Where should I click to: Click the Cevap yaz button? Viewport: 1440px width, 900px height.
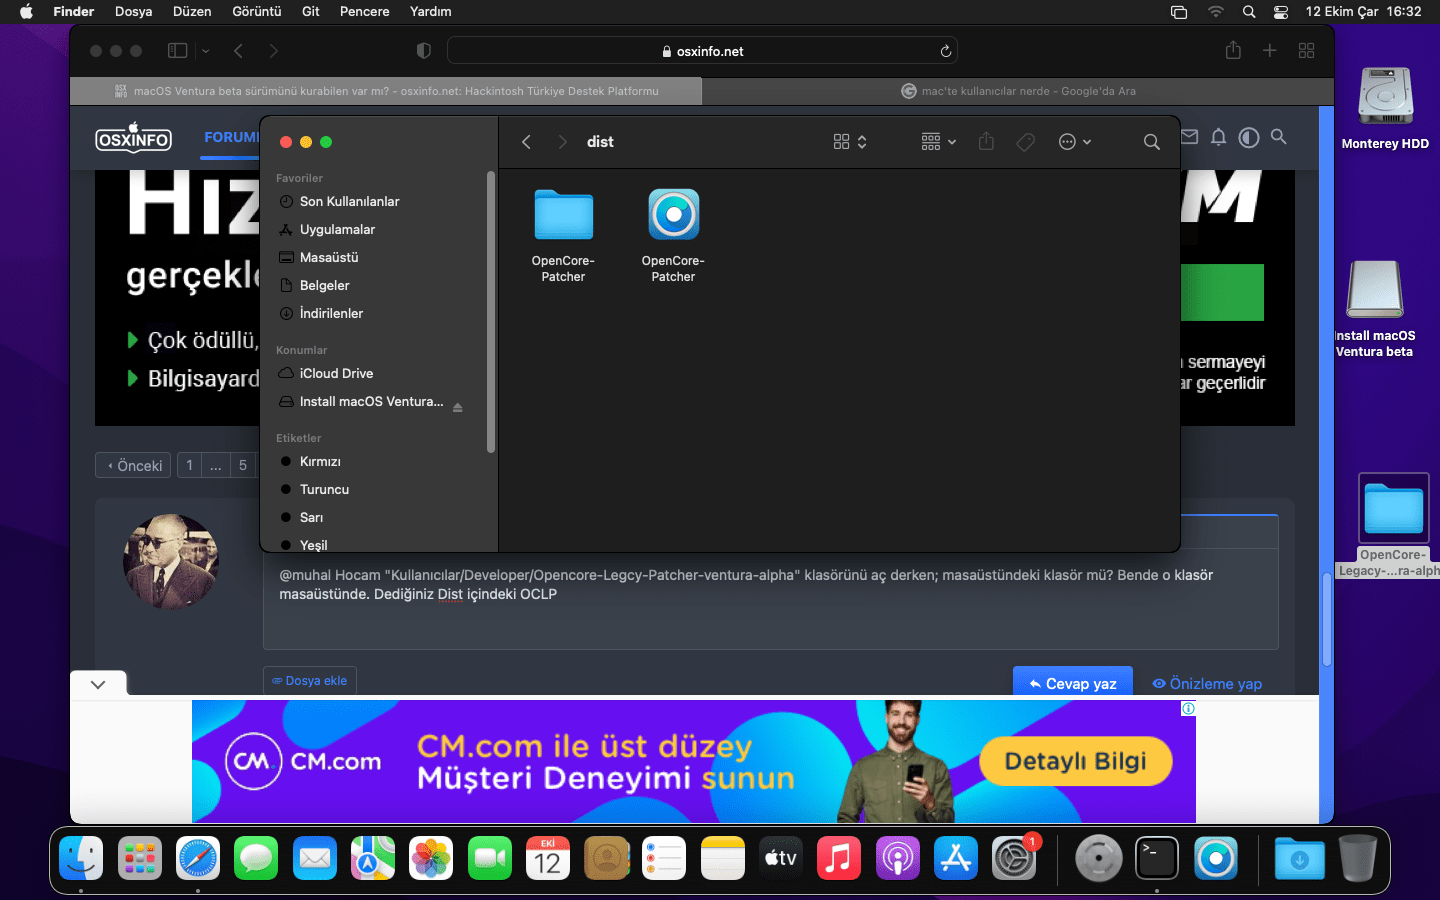click(x=1072, y=683)
